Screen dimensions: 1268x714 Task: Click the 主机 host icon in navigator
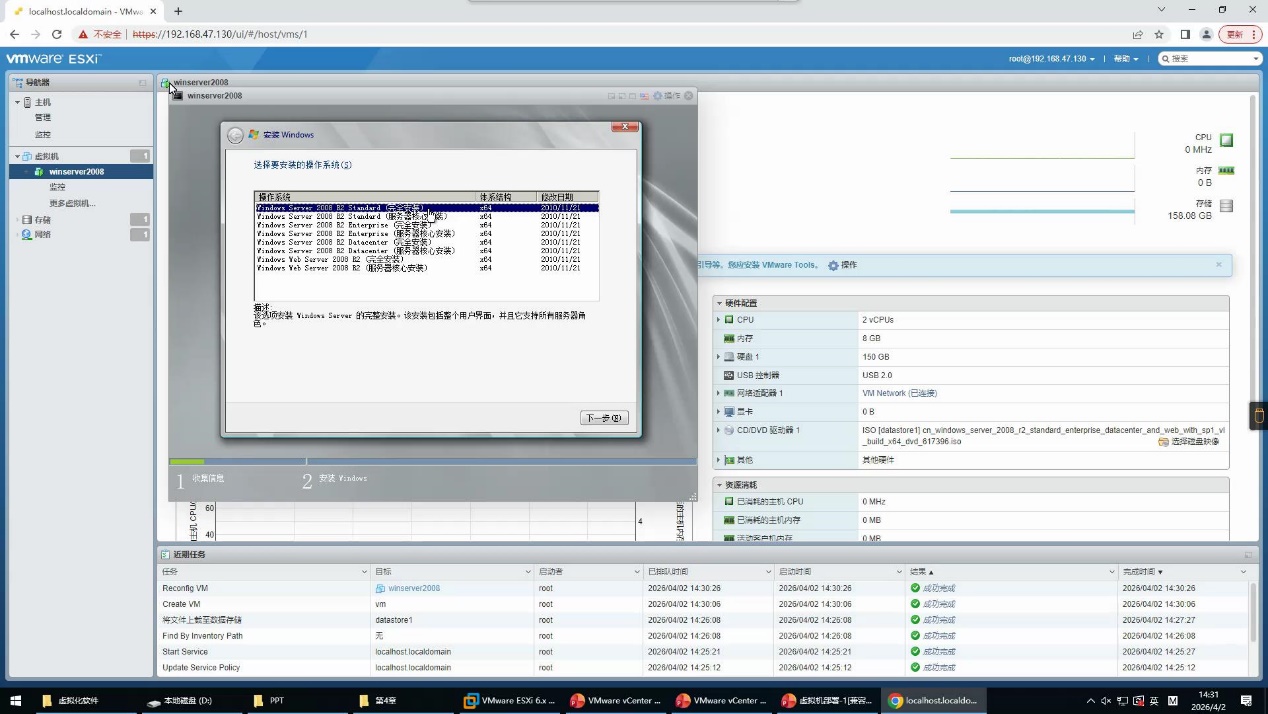28,102
